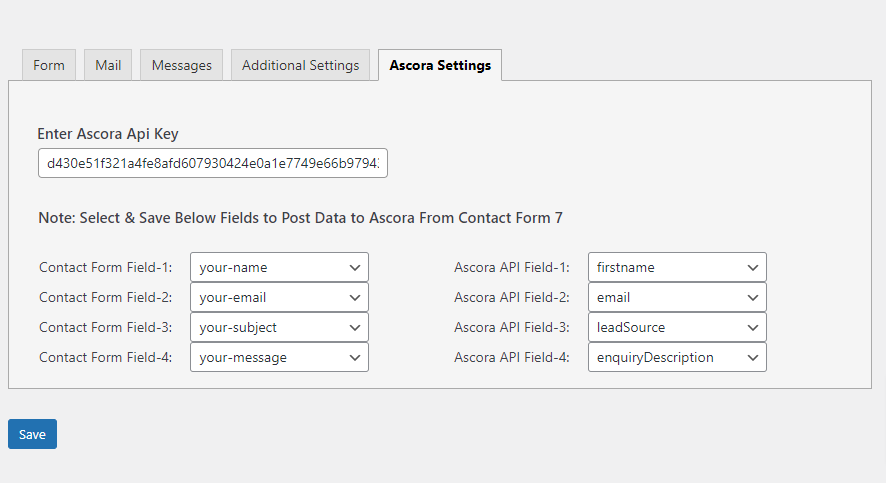Click into the Ascora Api Key field
The width and height of the screenshot is (886, 483).
click(x=212, y=163)
